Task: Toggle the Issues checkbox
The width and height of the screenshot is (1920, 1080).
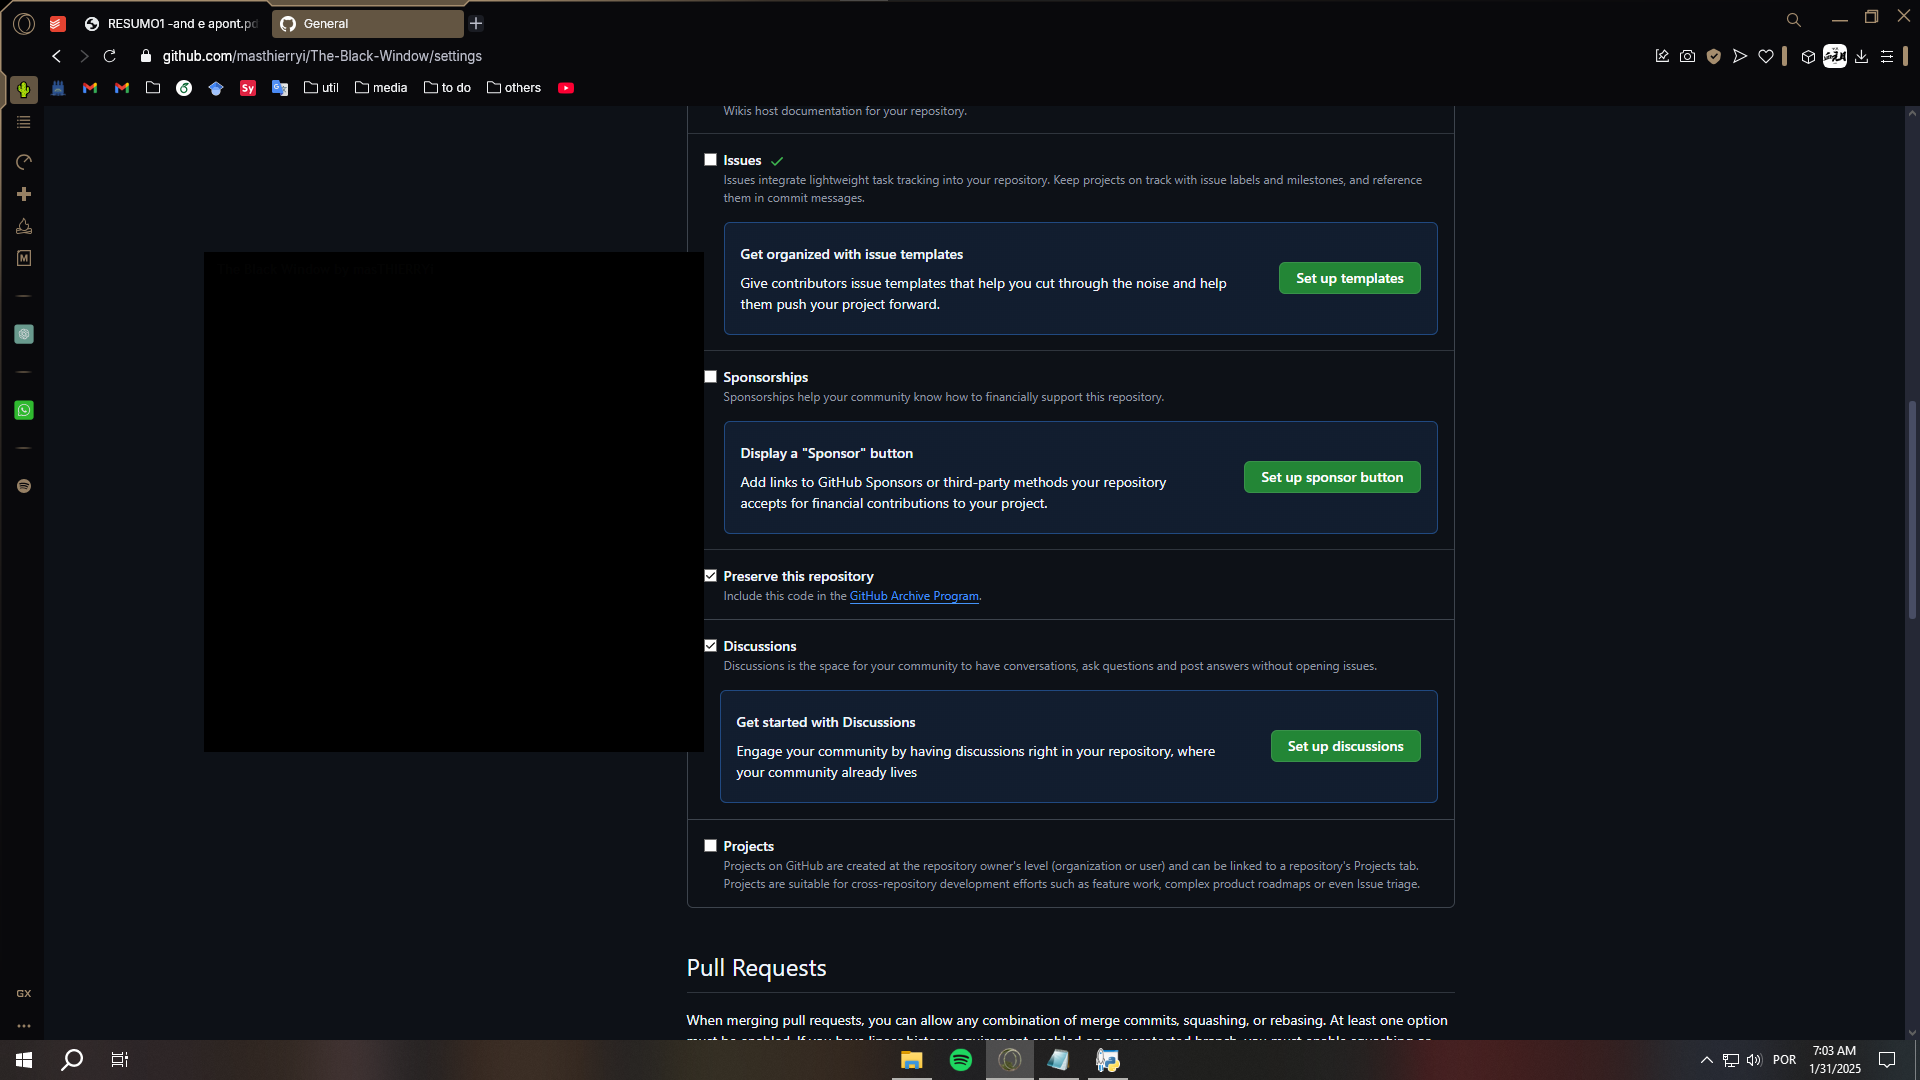Action: 710,160
